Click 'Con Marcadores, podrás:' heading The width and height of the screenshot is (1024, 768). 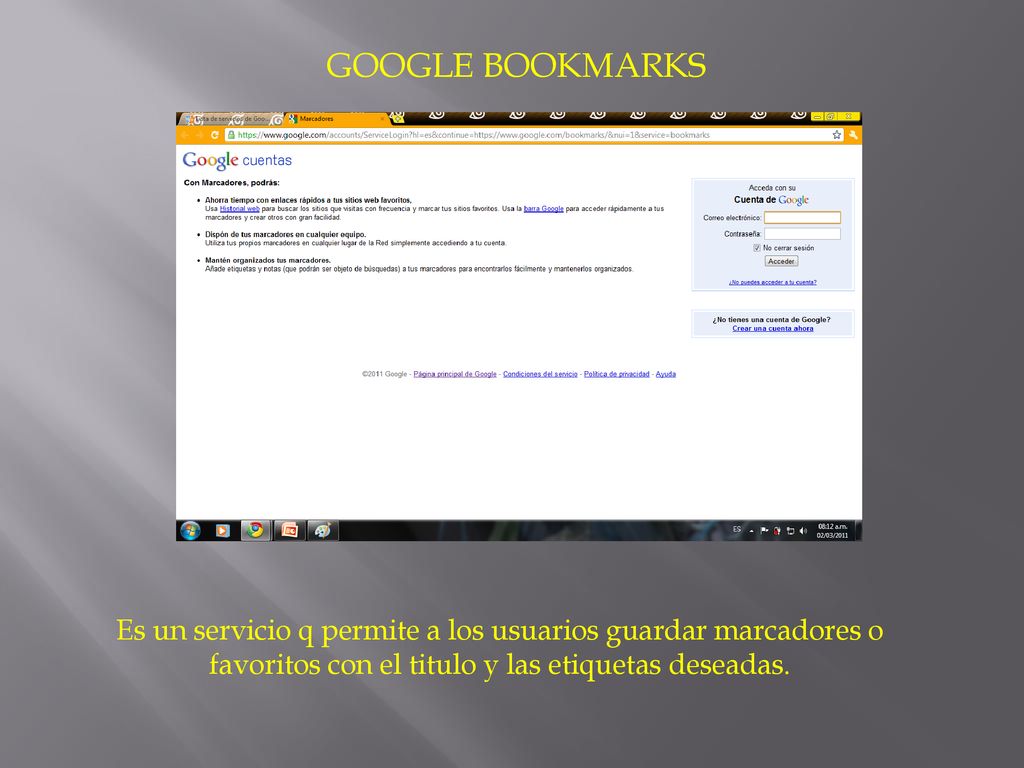click(231, 183)
